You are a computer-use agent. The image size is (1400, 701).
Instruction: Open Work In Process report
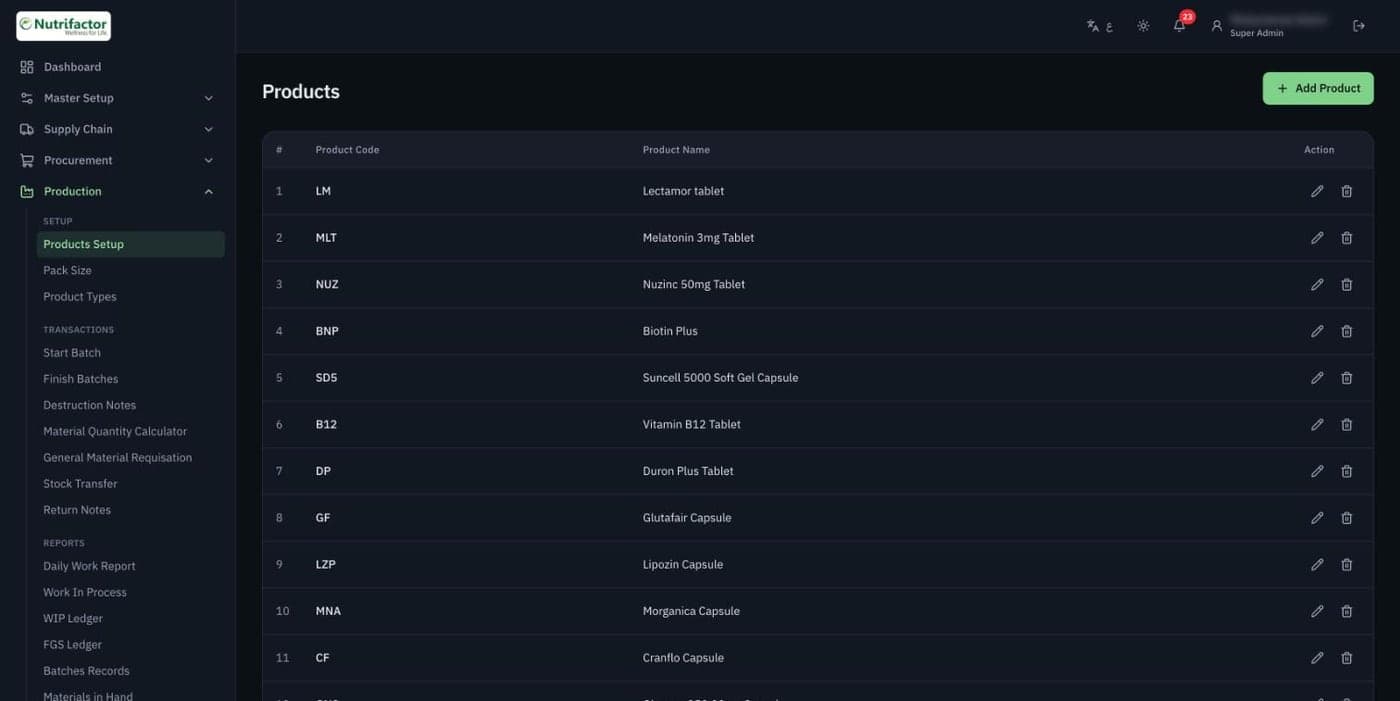[85, 592]
